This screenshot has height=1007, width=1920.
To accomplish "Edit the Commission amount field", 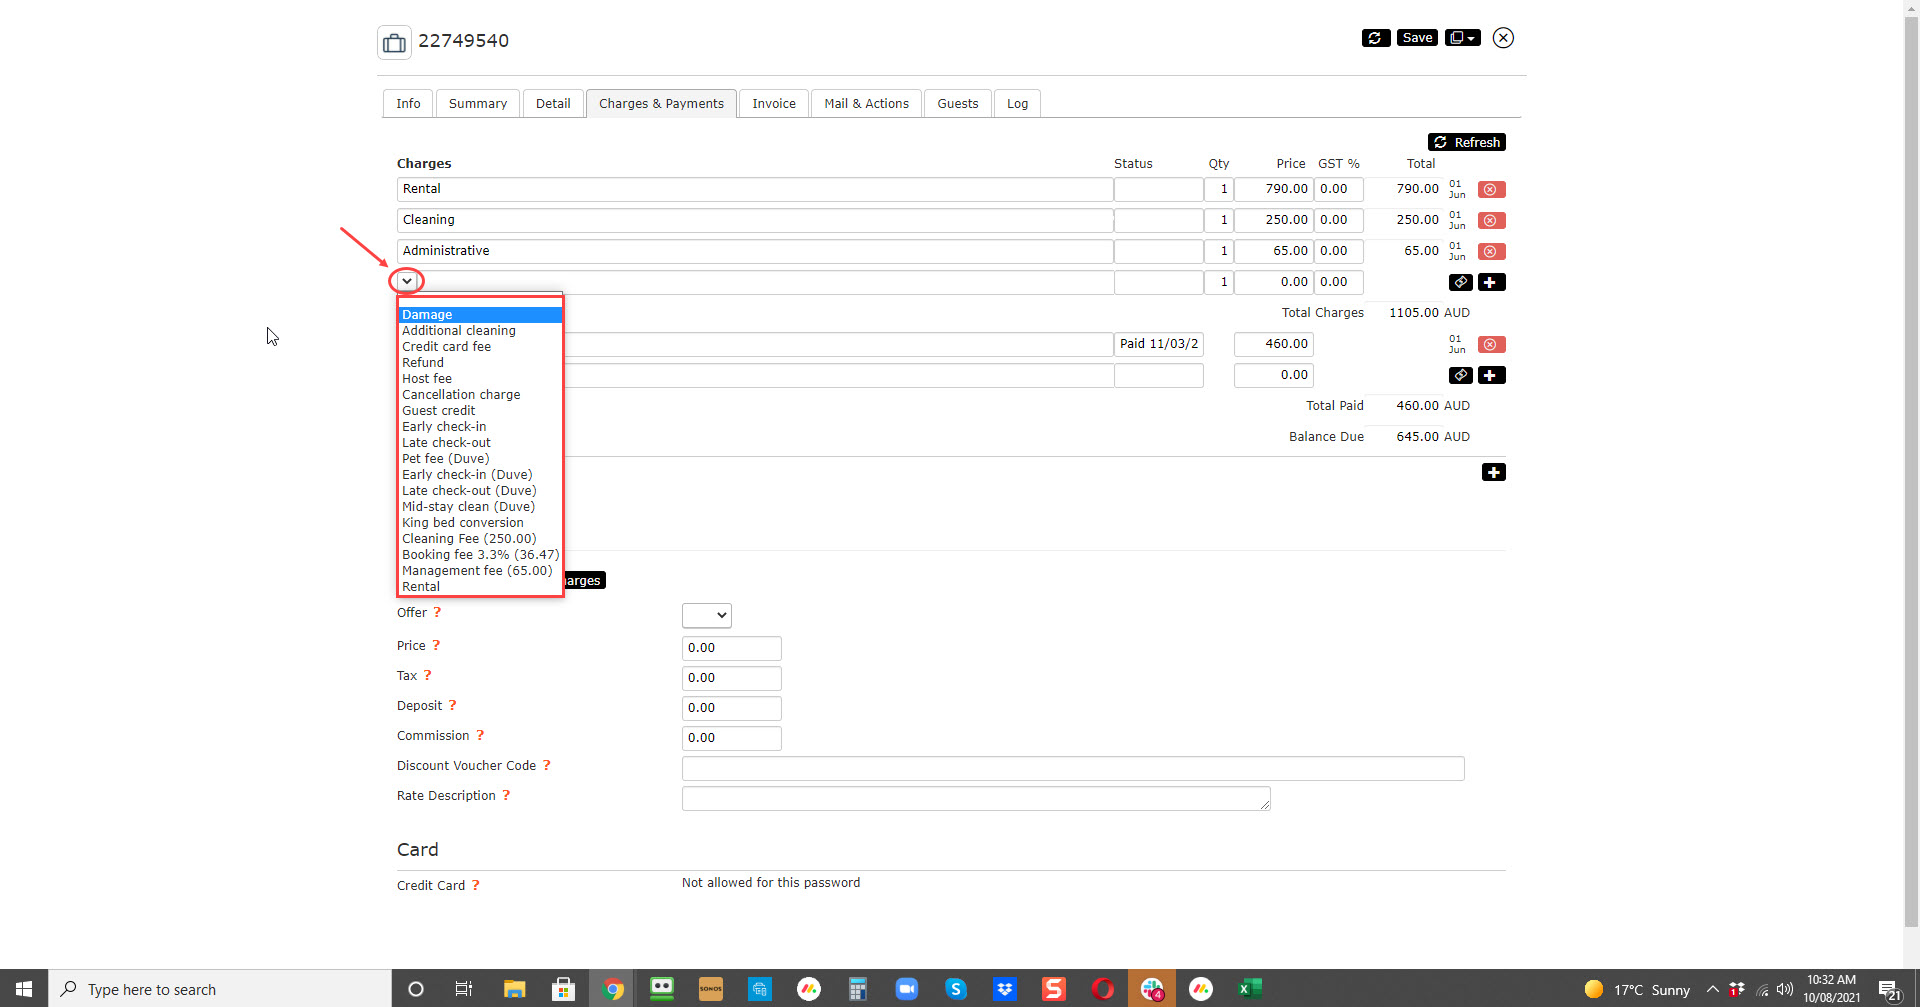I will click(x=732, y=738).
